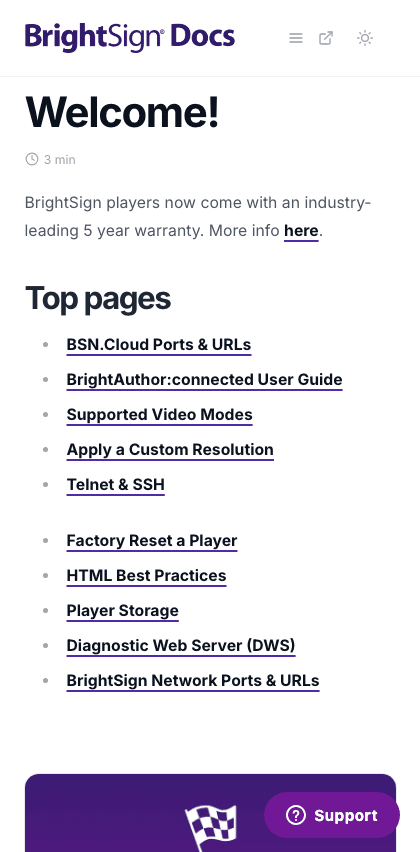The height and width of the screenshot is (852, 420).
Task: Open the hamburger navigation menu
Action: (296, 38)
